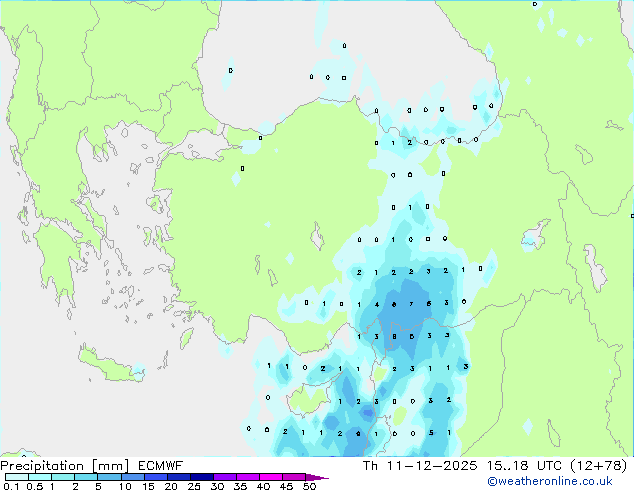
Task: Click the legend scale label '25'
Action: [x=194, y=486]
